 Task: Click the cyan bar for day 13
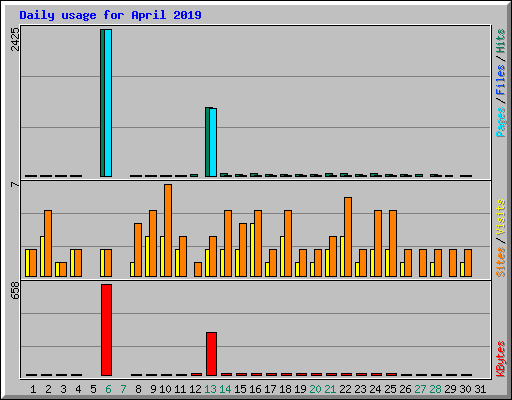pos(213,142)
